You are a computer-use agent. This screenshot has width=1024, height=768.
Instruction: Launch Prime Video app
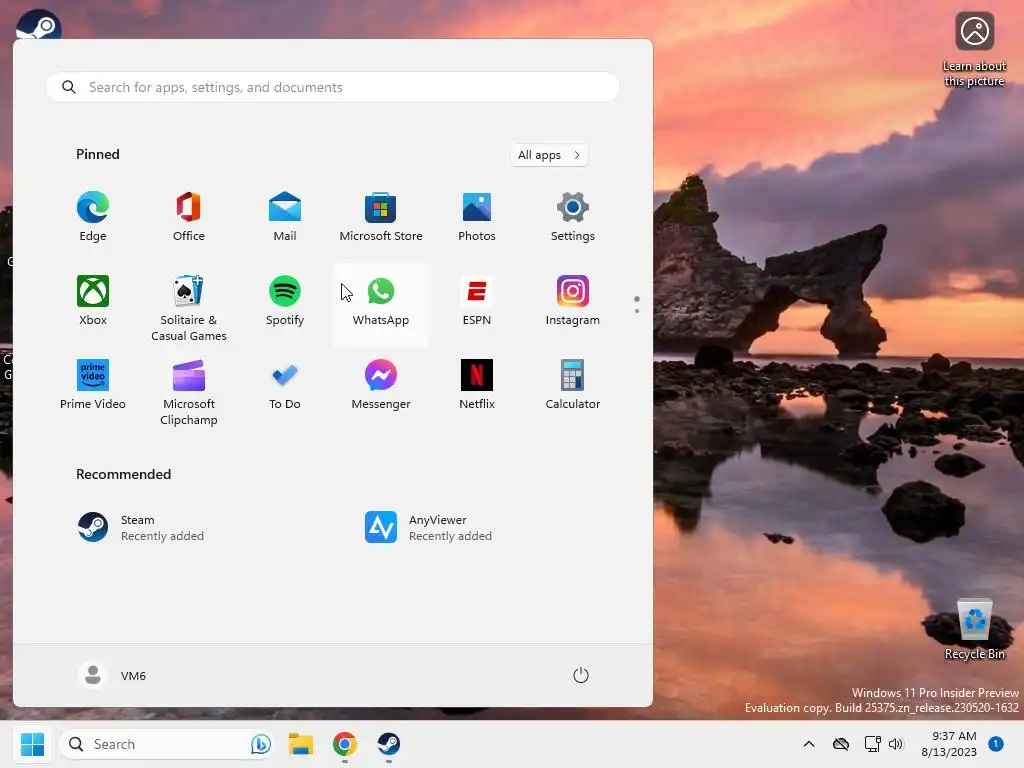point(93,385)
